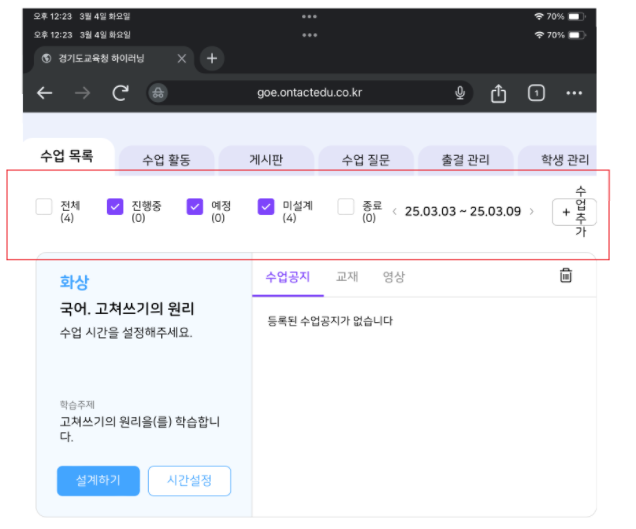Enable the 종료 checkbox

(346, 207)
